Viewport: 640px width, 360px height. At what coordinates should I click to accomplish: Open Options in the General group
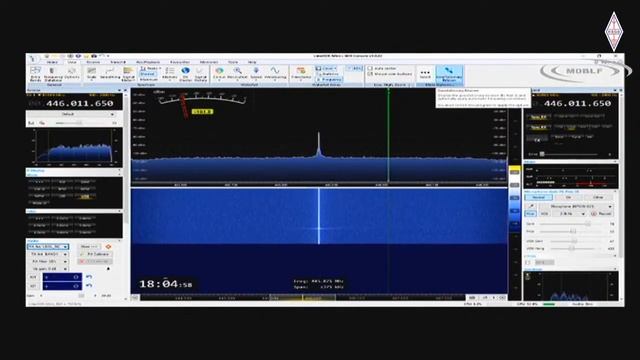[x=72, y=74]
